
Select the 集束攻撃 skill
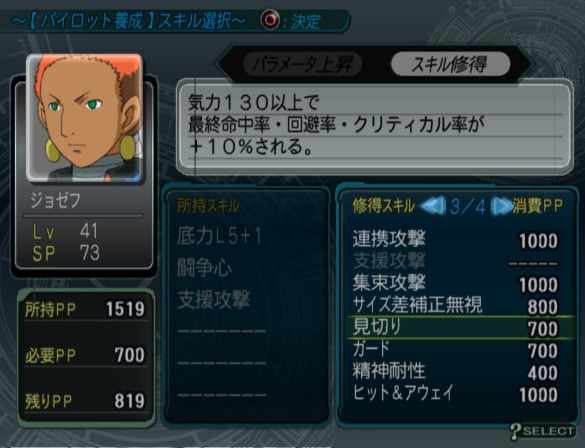point(456,283)
